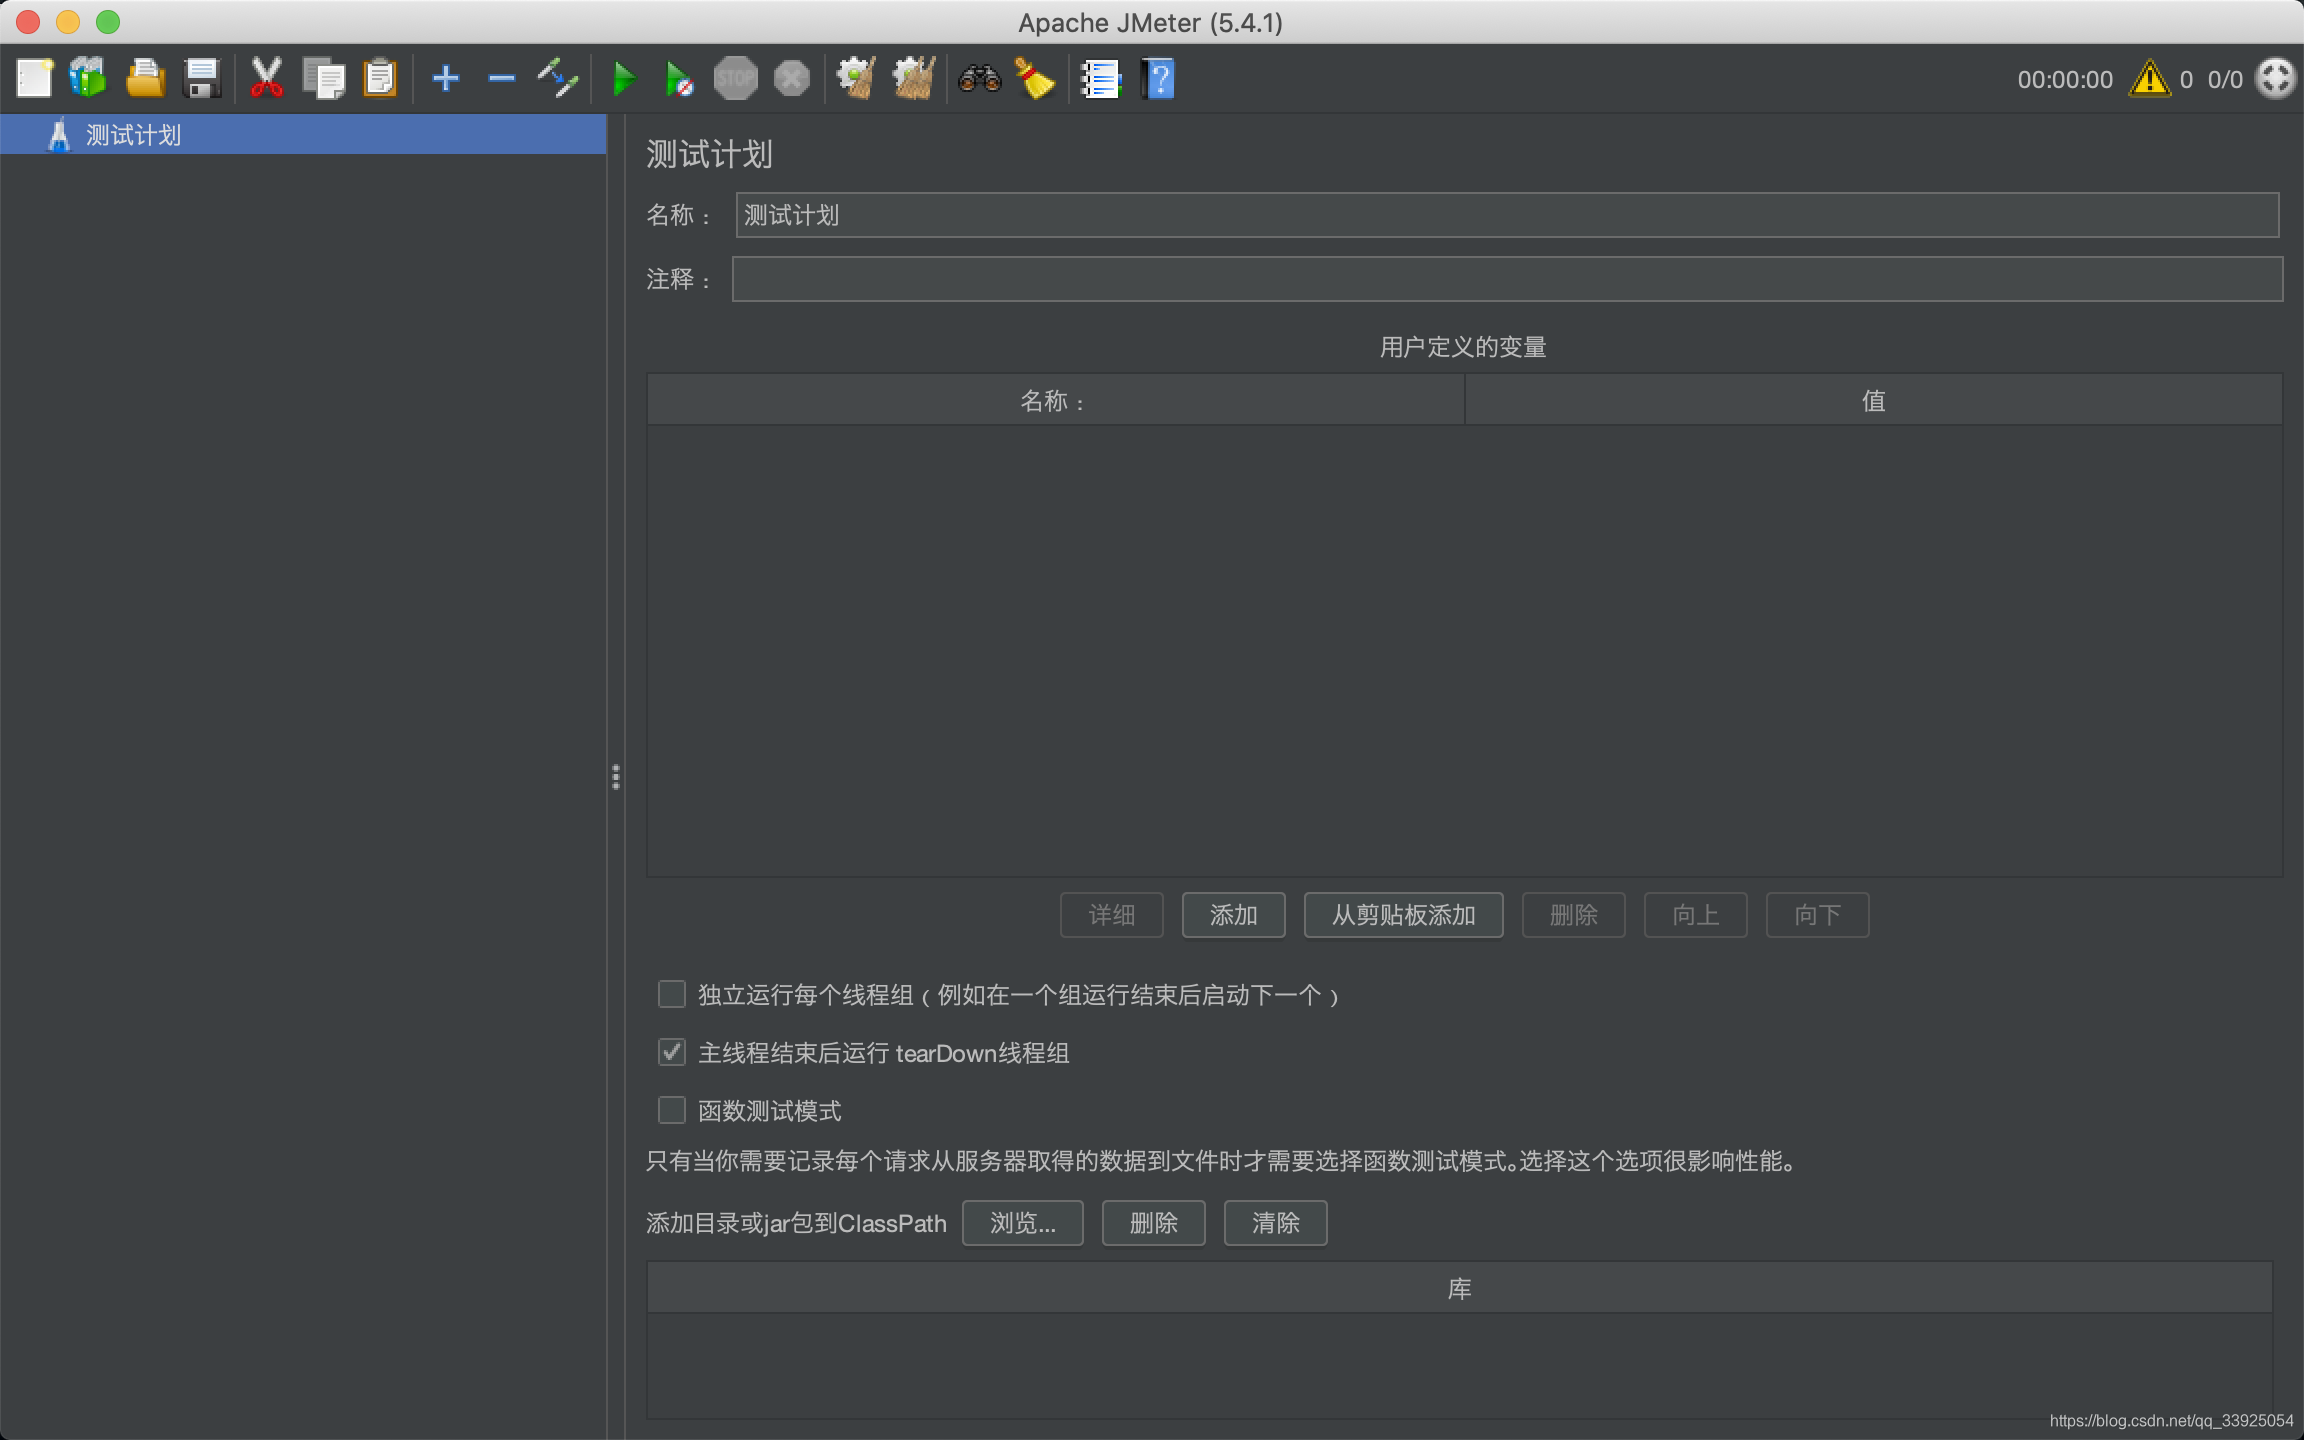
Task: Click the New test plan icon
Action: pyautogui.click(x=34, y=78)
